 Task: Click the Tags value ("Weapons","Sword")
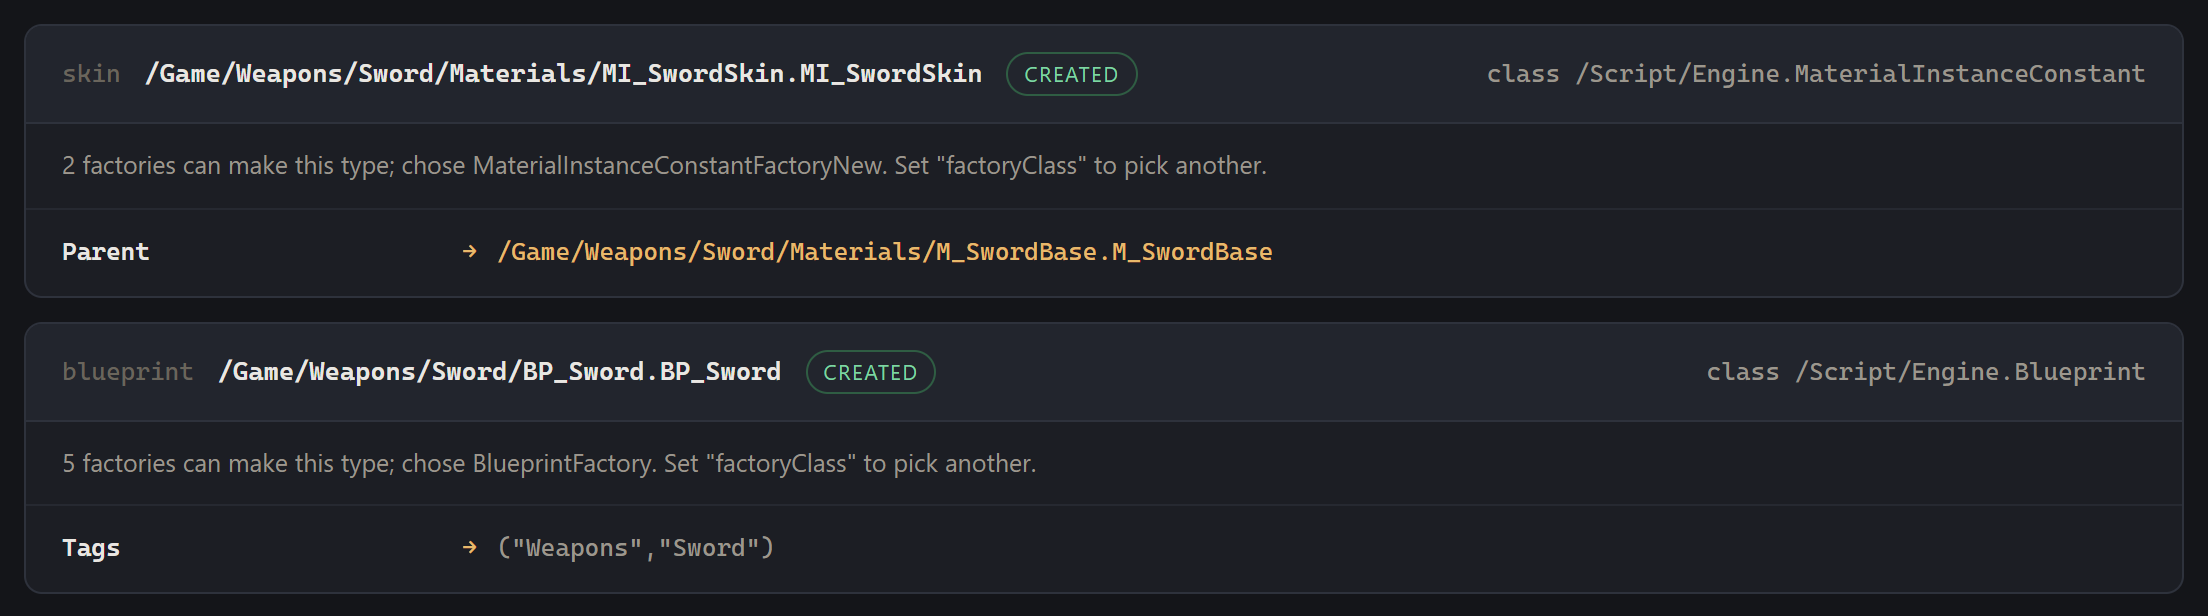(636, 548)
